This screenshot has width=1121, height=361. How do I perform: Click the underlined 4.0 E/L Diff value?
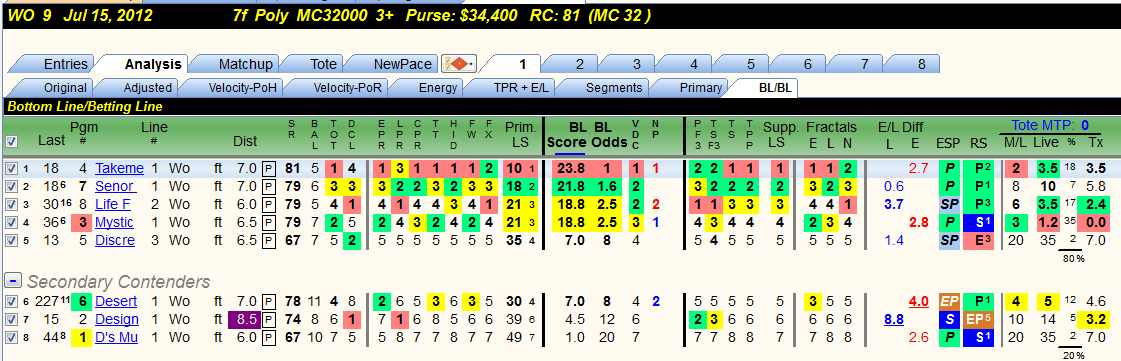click(919, 302)
